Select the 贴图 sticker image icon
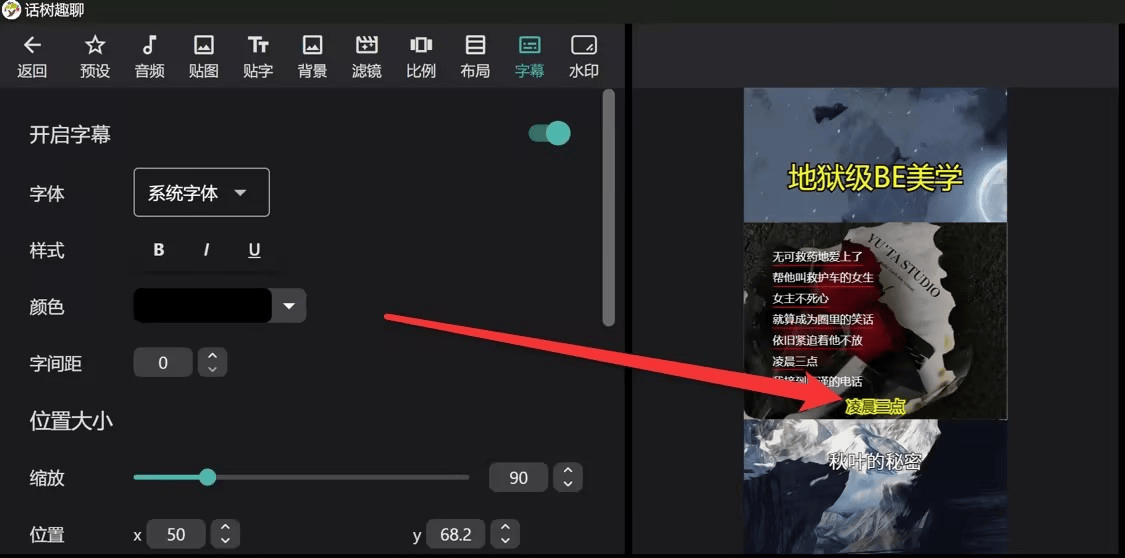The height and width of the screenshot is (558, 1125). [x=204, y=46]
